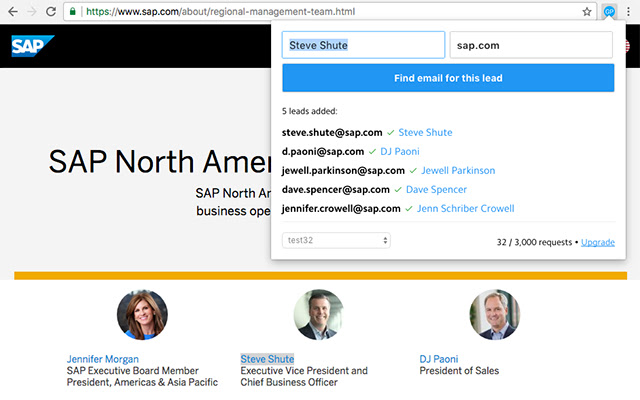Image resolution: width=640 pixels, height=400 pixels.
Task: Click Jennifer Morgan's profile photo
Action: click(142, 315)
